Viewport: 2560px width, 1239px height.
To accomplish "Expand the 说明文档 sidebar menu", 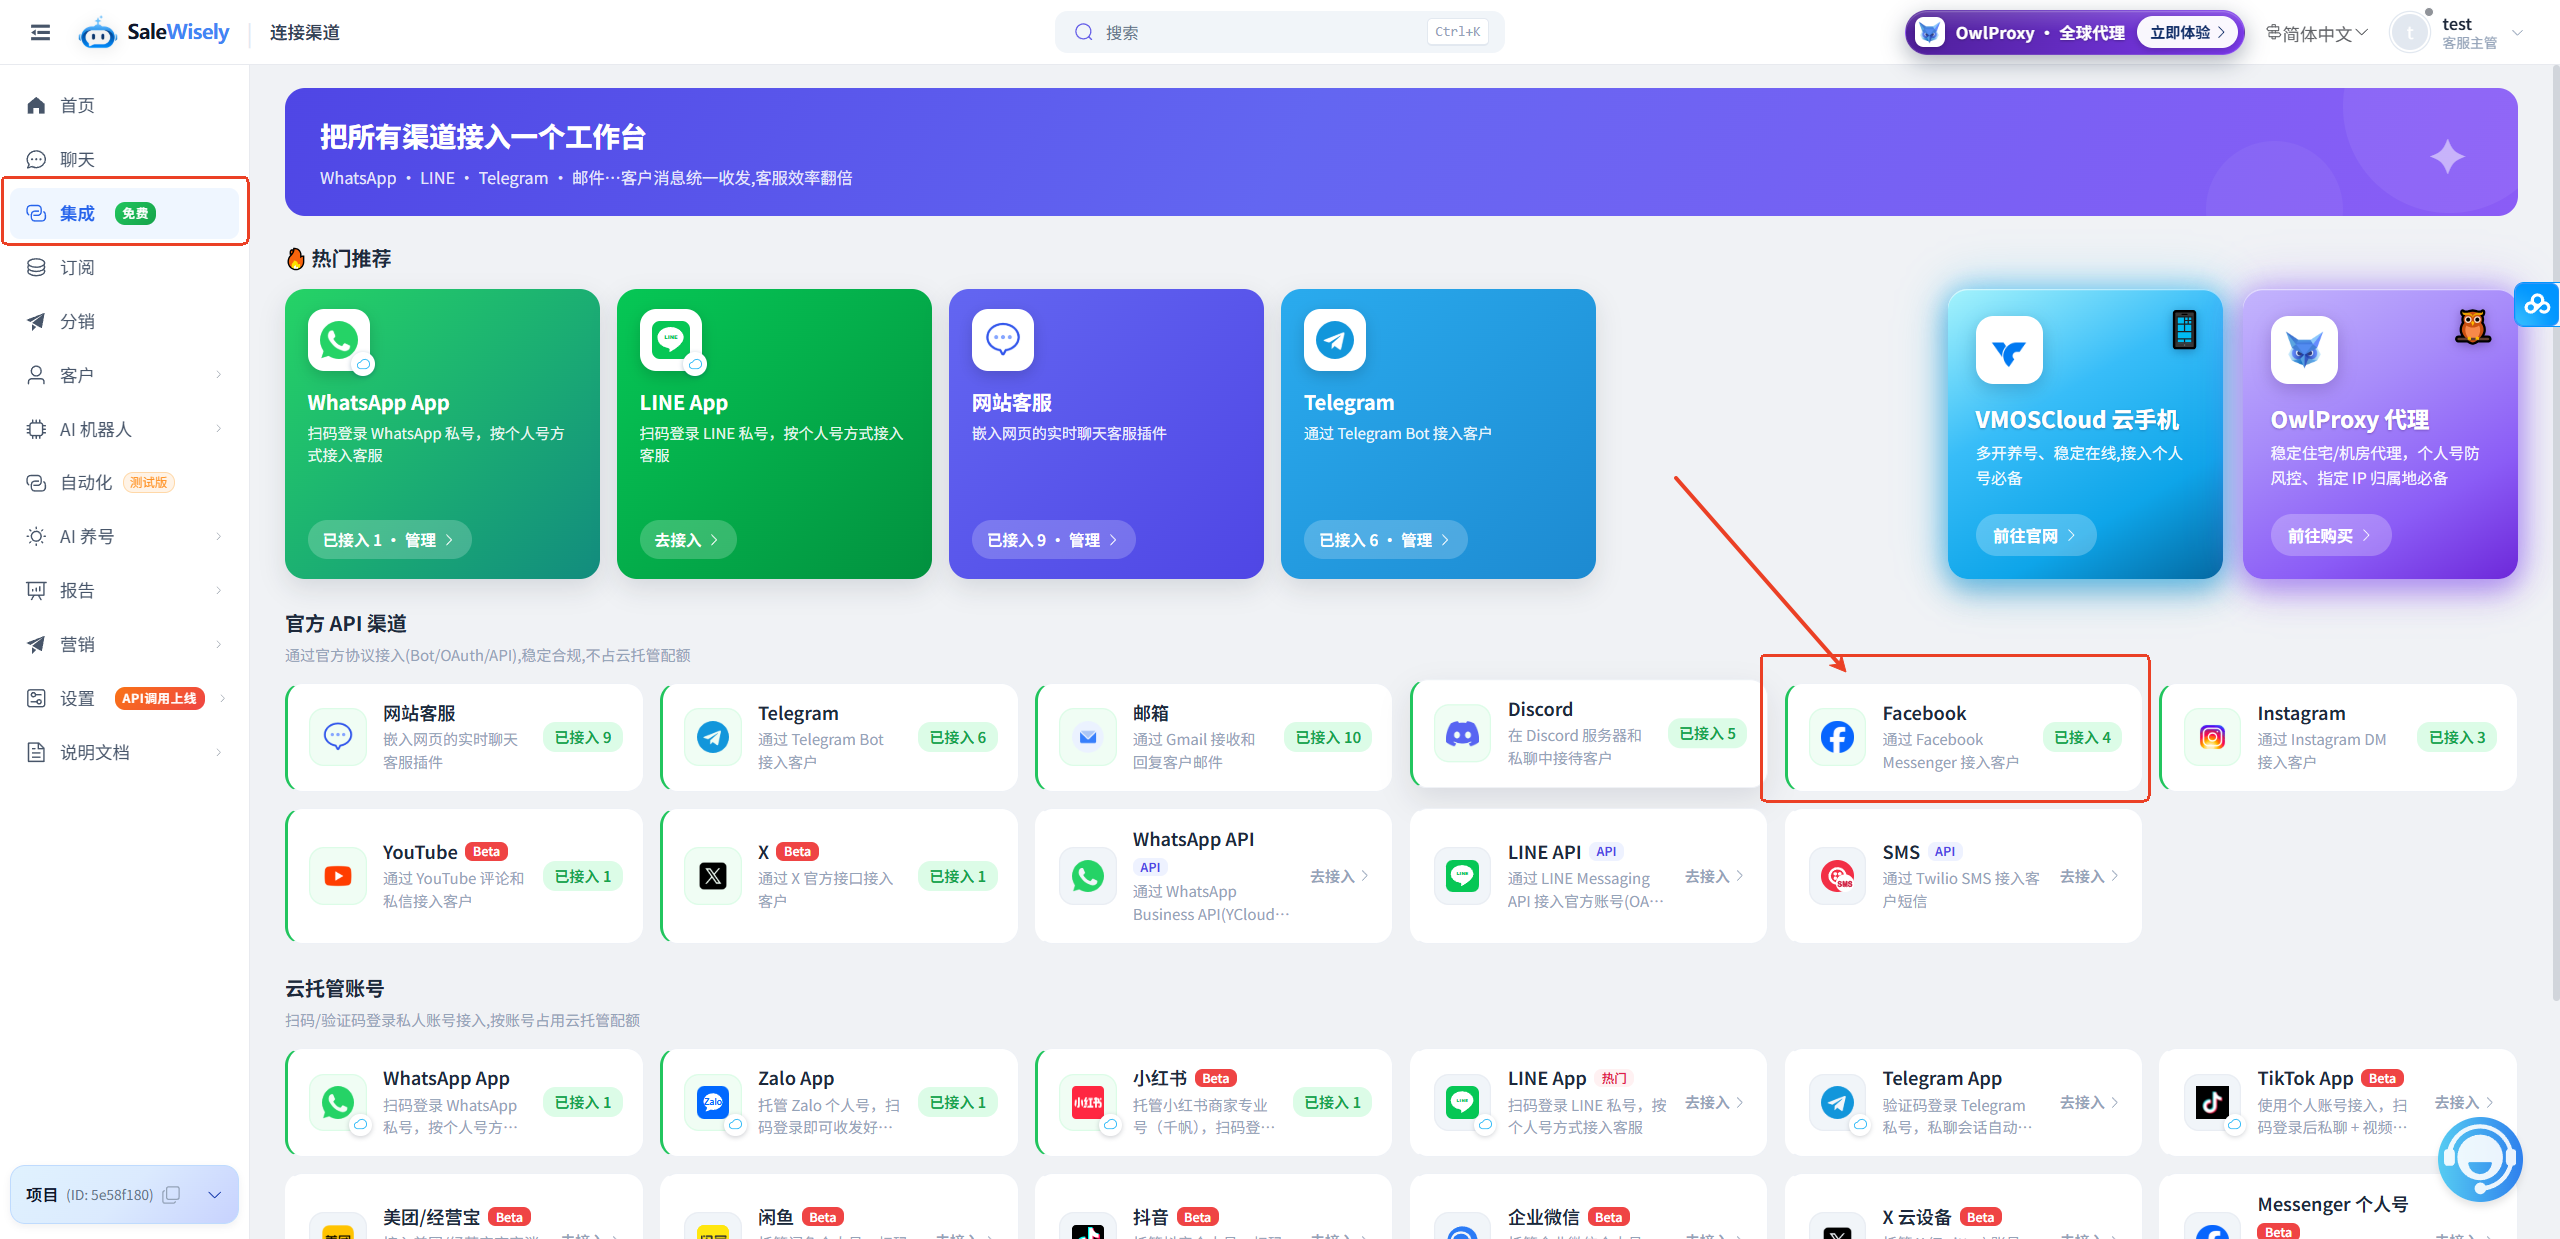I will click(124, 753).
